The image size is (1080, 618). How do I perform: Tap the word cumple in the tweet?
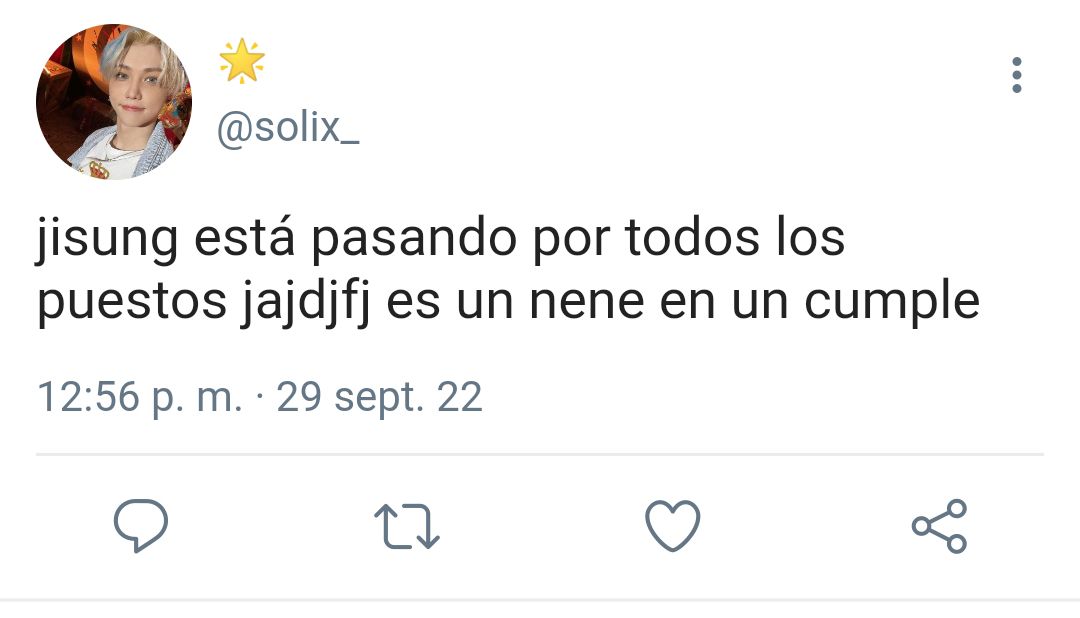pyautogui.click(x=892, y=302)
